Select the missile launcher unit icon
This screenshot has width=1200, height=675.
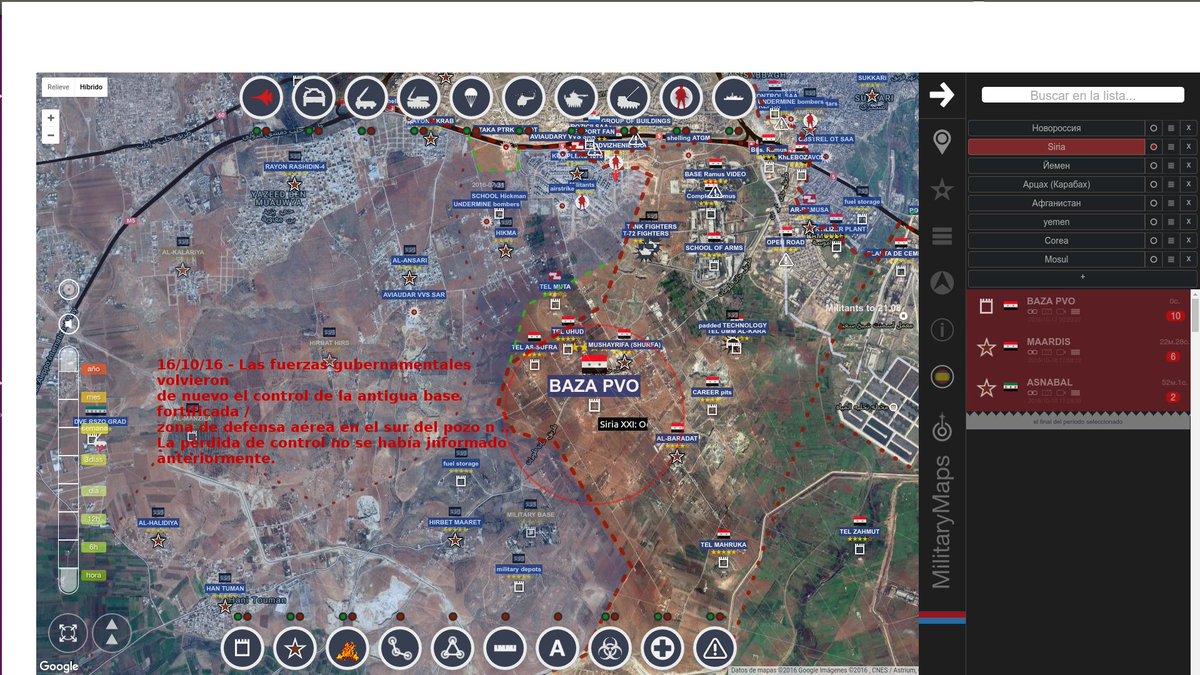(x=367, y=98)
